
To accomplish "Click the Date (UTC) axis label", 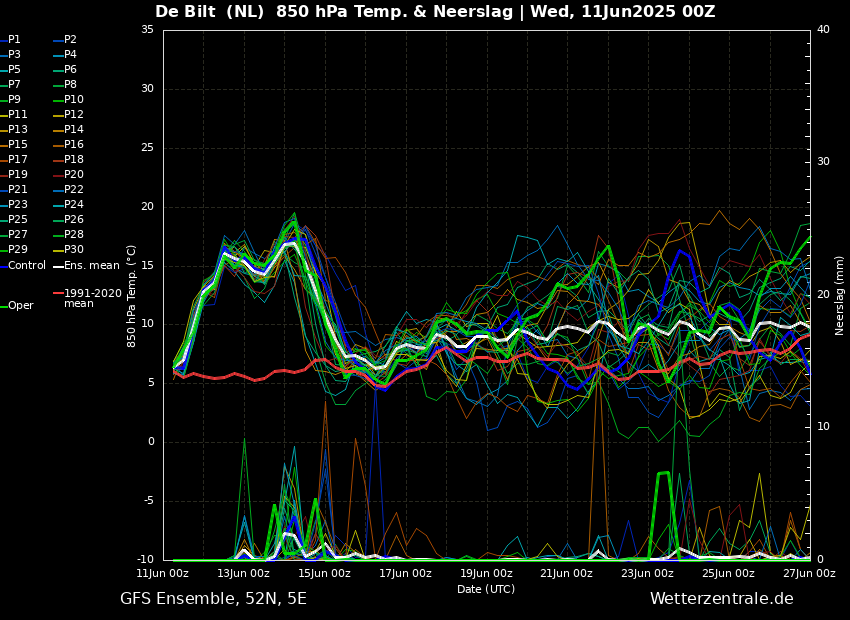I will 486,590.
